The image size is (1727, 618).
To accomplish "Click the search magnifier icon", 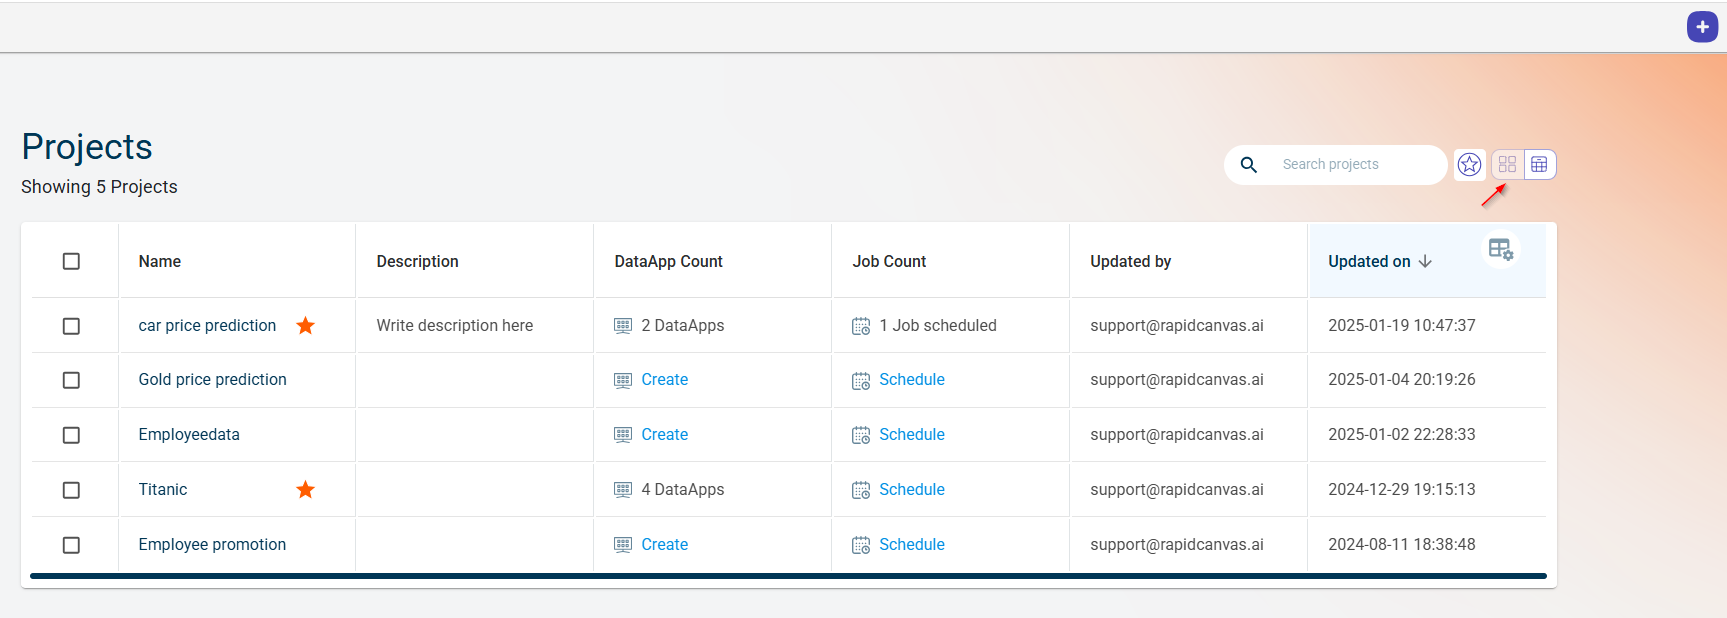I will [1249, 165].
